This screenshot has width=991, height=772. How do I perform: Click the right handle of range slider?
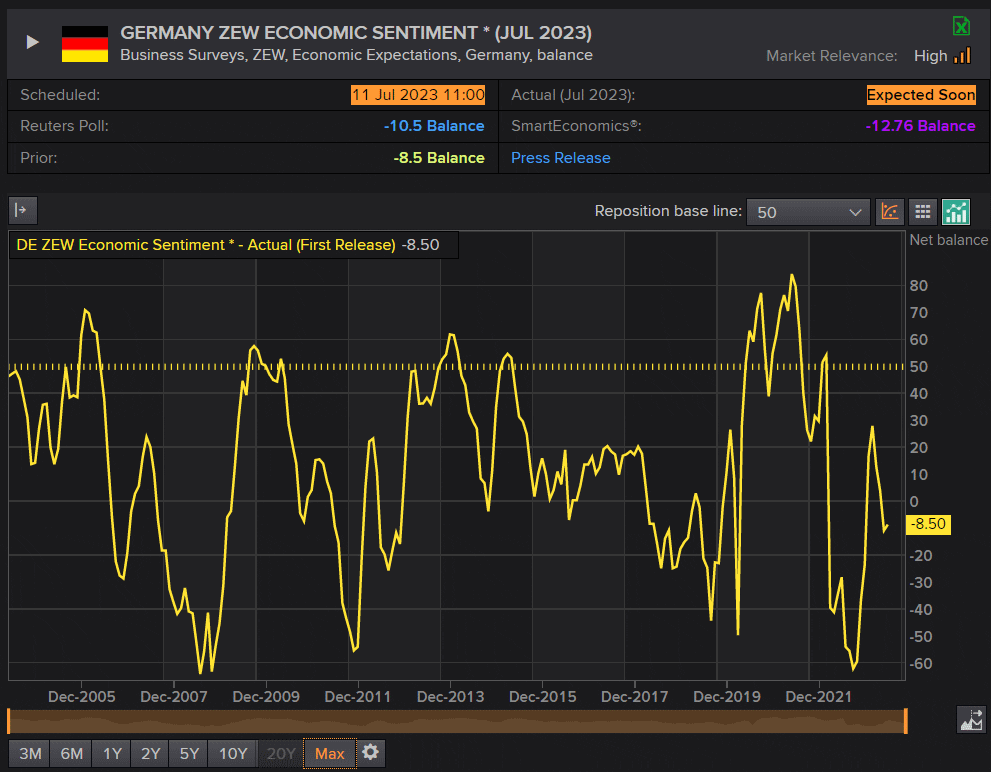pyautogui.click(x=906, y=721)
